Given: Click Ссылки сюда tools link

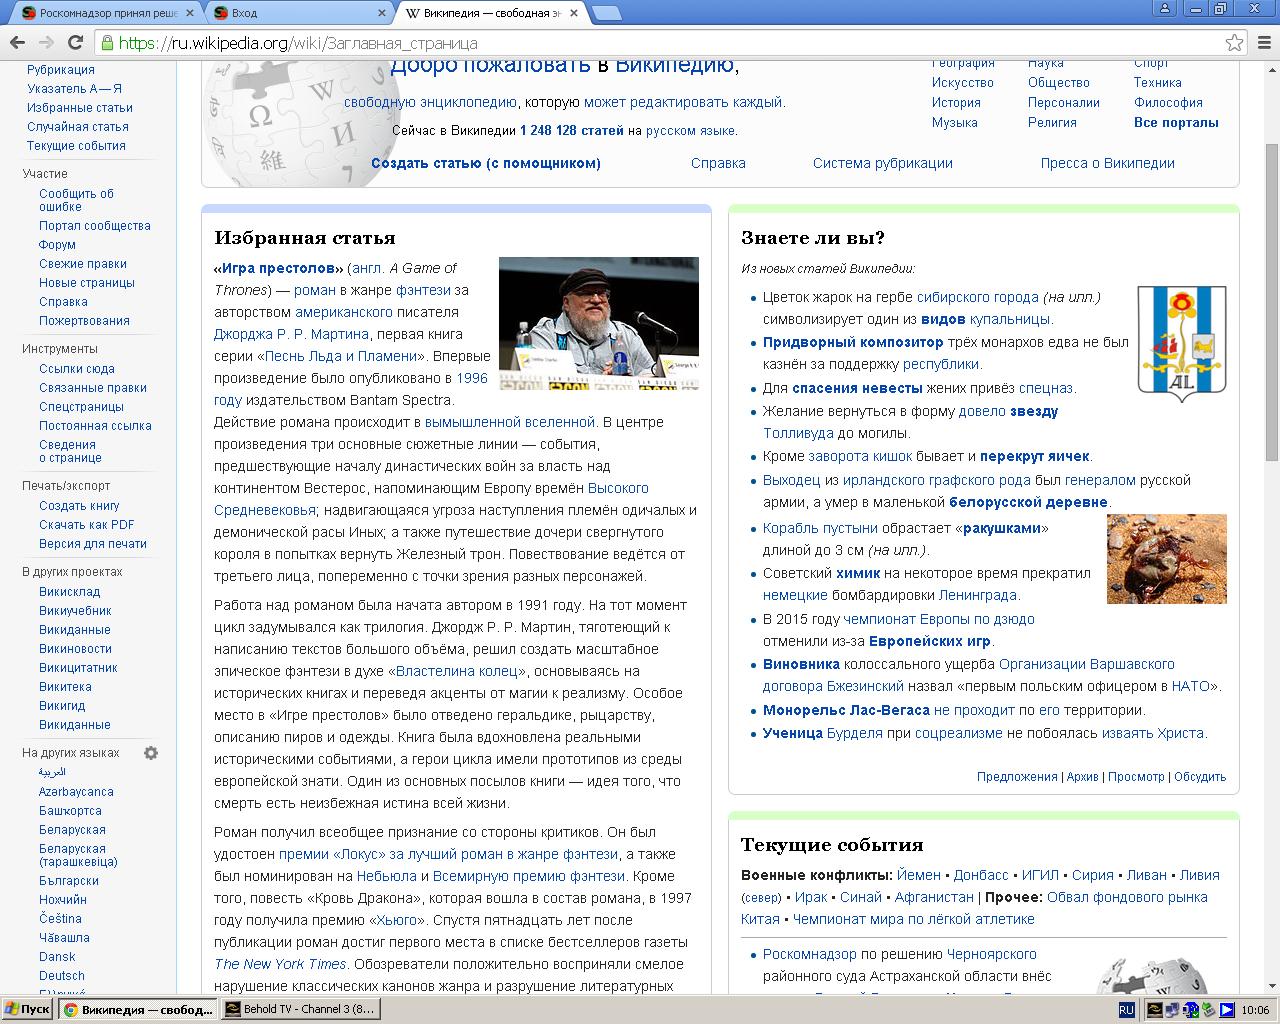Looking at the screenshot, I should 77,369.
